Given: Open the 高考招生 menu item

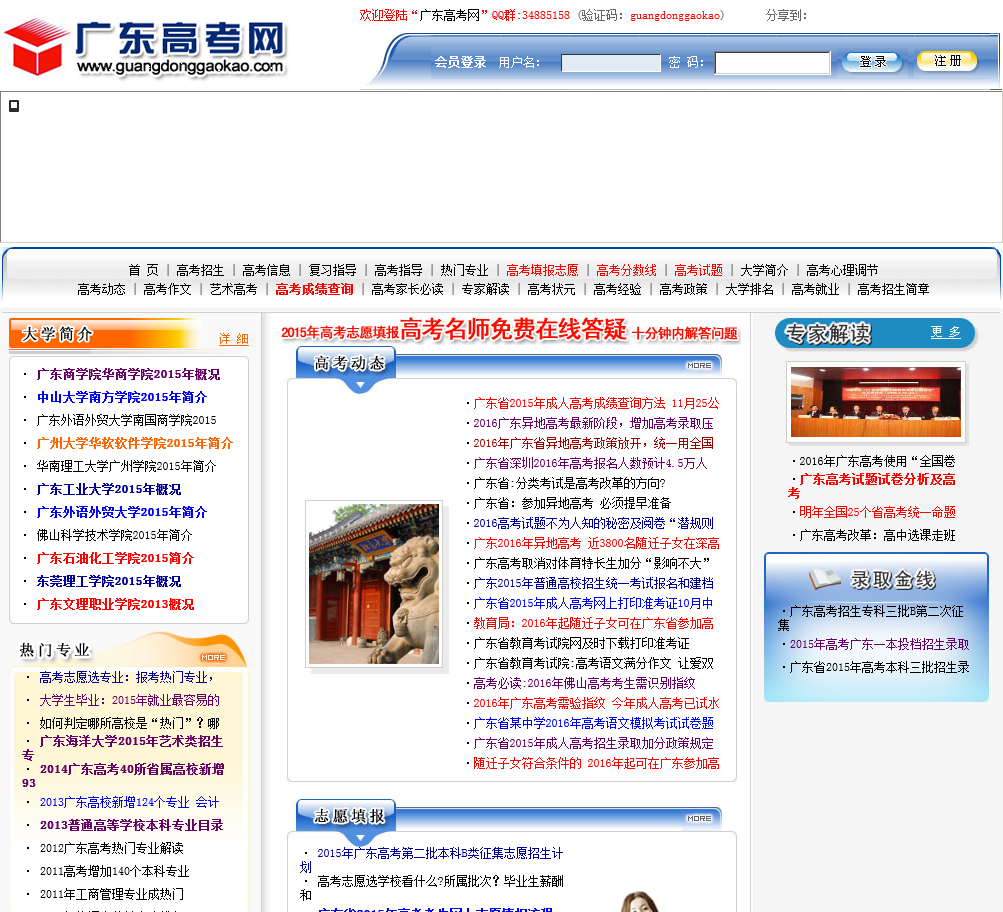Looking at the screenshot, I should [x=200, y=270].
